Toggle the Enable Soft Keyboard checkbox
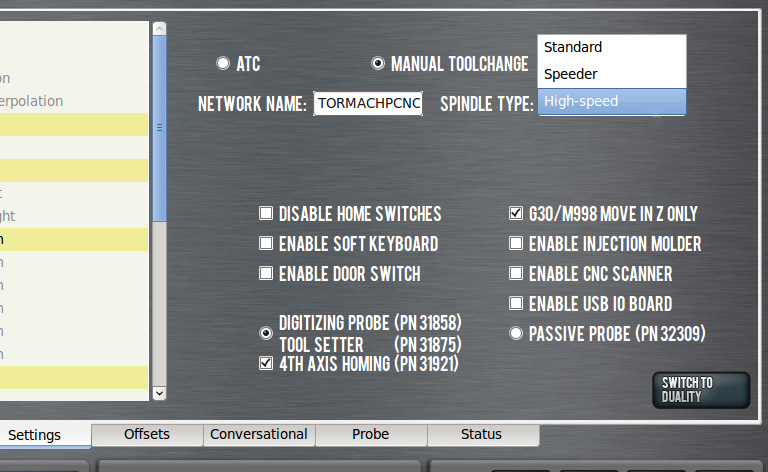Image resolution: width=768 pixels, height=472 pixels. (x=266, y=243)
